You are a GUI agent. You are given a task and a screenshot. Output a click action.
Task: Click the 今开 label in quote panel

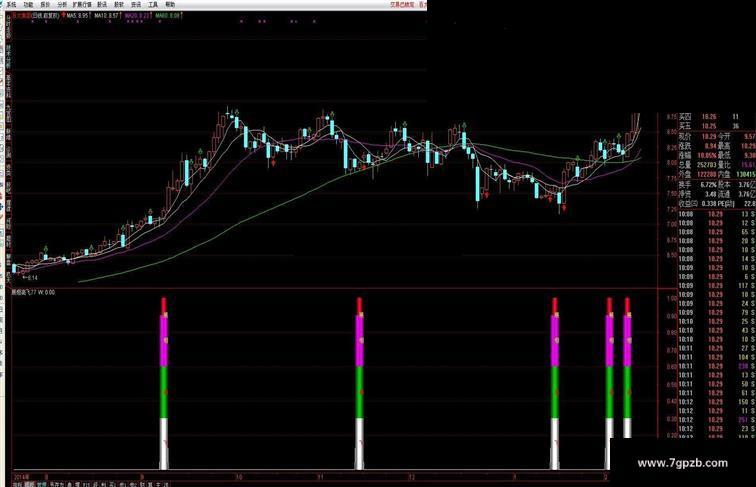coord(725,136)
